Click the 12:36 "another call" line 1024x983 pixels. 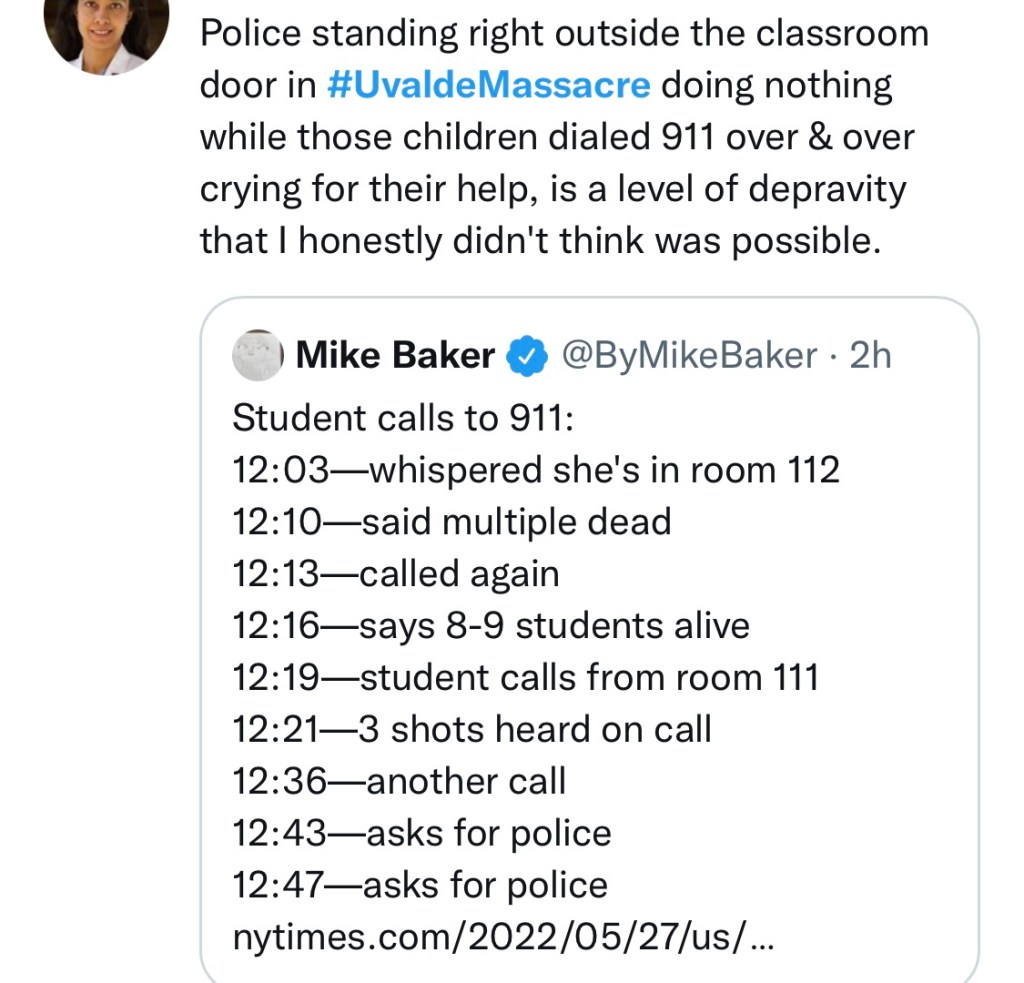pos(398,782)
